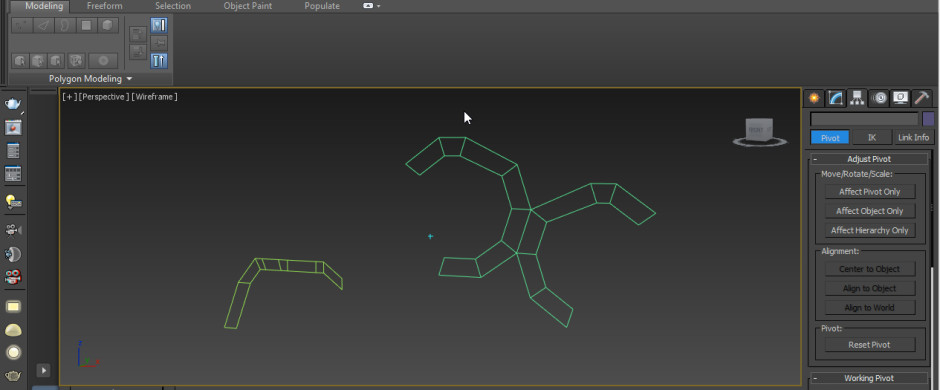The height and width of the screenshot is (390, 940).
Task: Select the IK hierarchy tab
Action: tap(872, 137)
